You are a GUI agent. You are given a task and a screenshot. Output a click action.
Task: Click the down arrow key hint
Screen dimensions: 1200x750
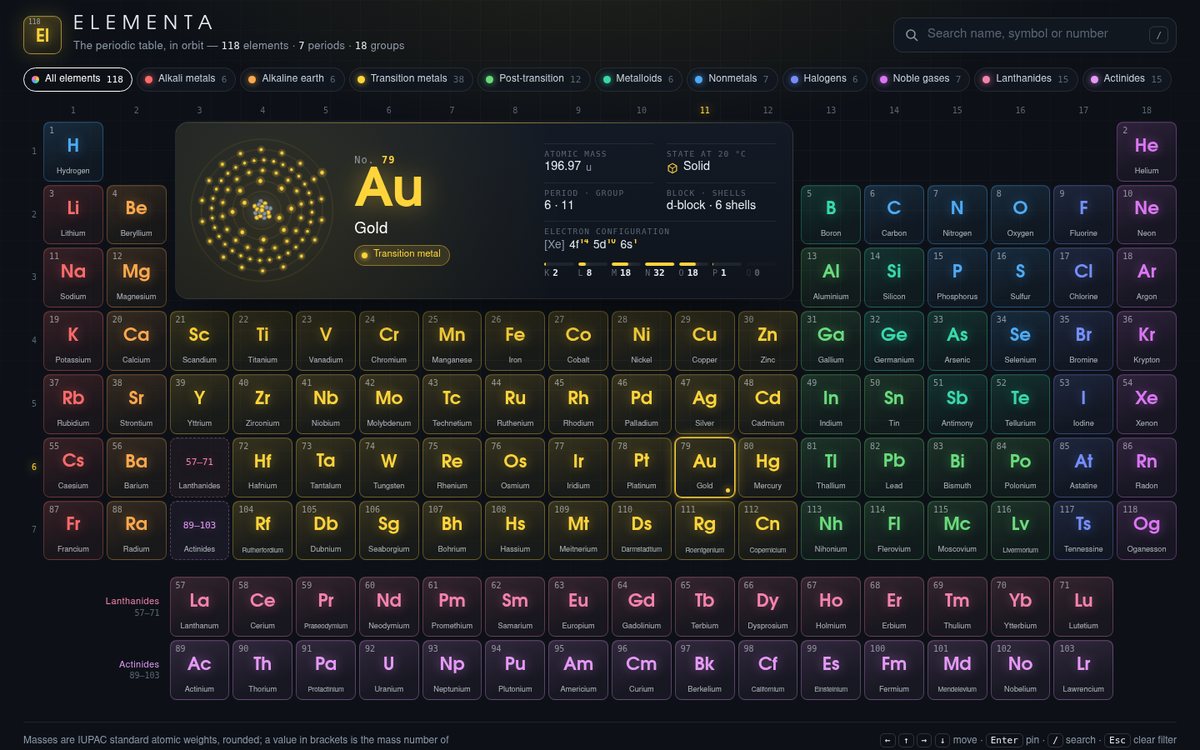[942, 740]
